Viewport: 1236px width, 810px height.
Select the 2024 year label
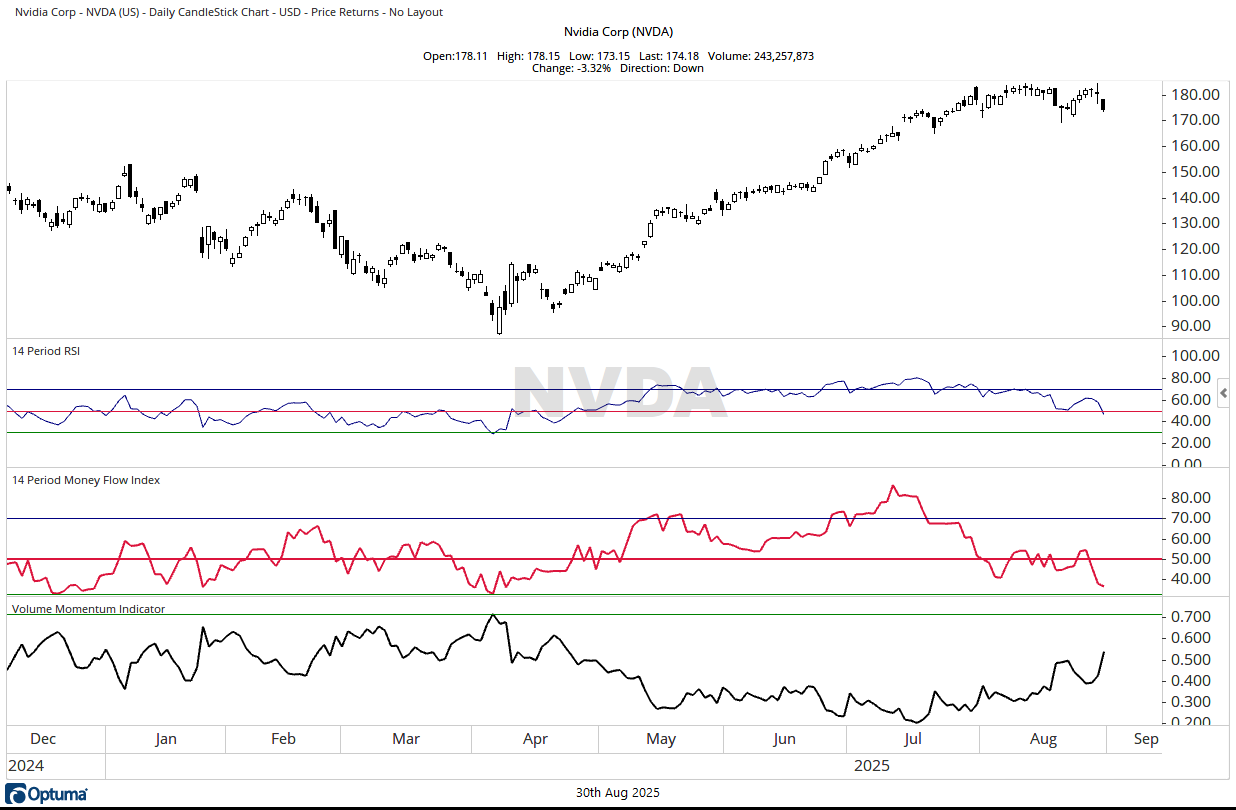tap(27, 766)
